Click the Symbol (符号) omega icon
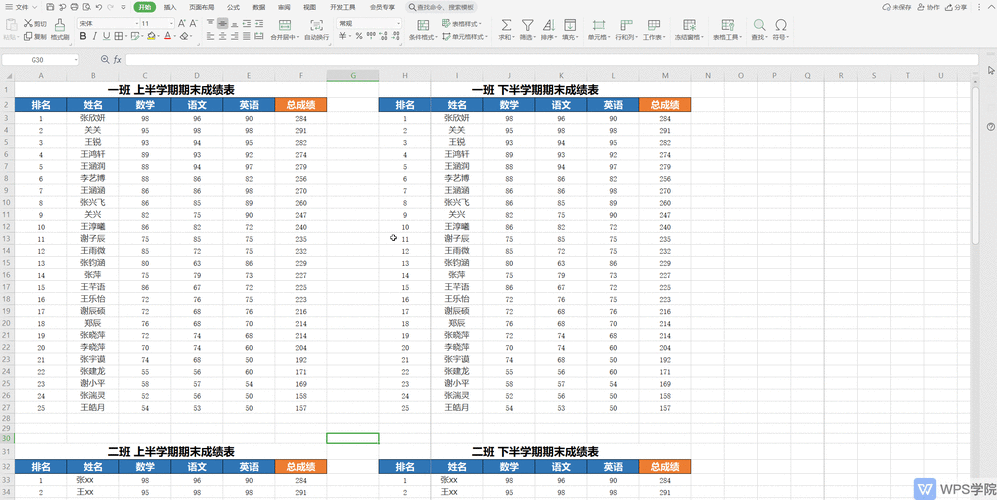Viewport: 997px width, 500px height. pyautogui.click(x=780, y=25)
